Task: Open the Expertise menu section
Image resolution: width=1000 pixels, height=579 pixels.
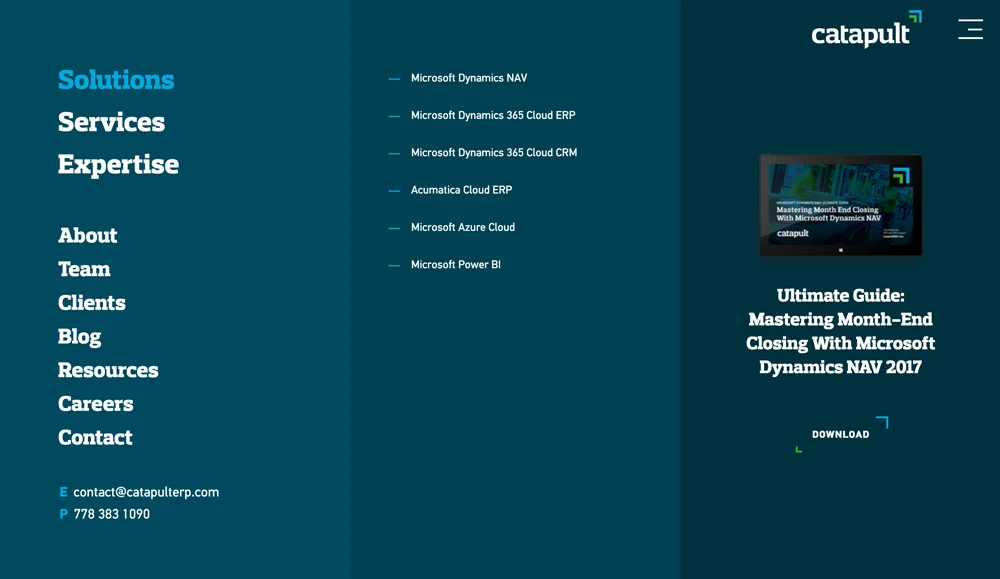Action: pos(119,165)
